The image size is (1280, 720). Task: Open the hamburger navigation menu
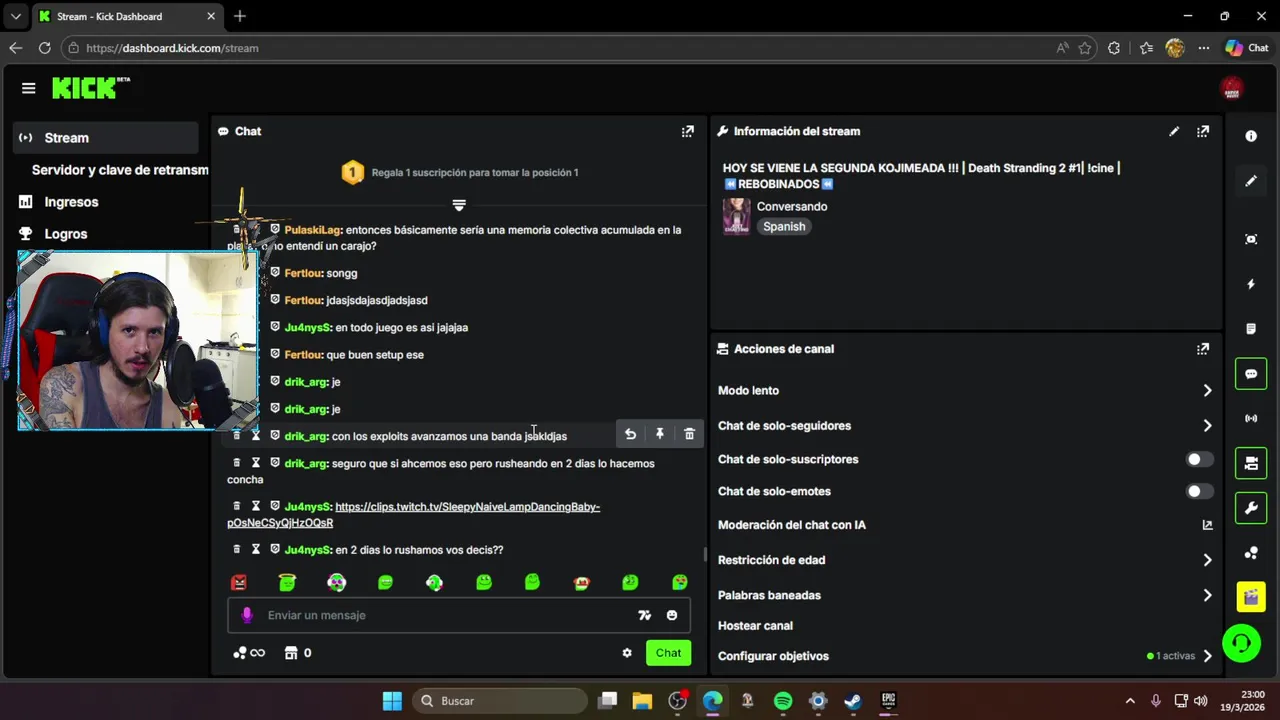point(28,88)
